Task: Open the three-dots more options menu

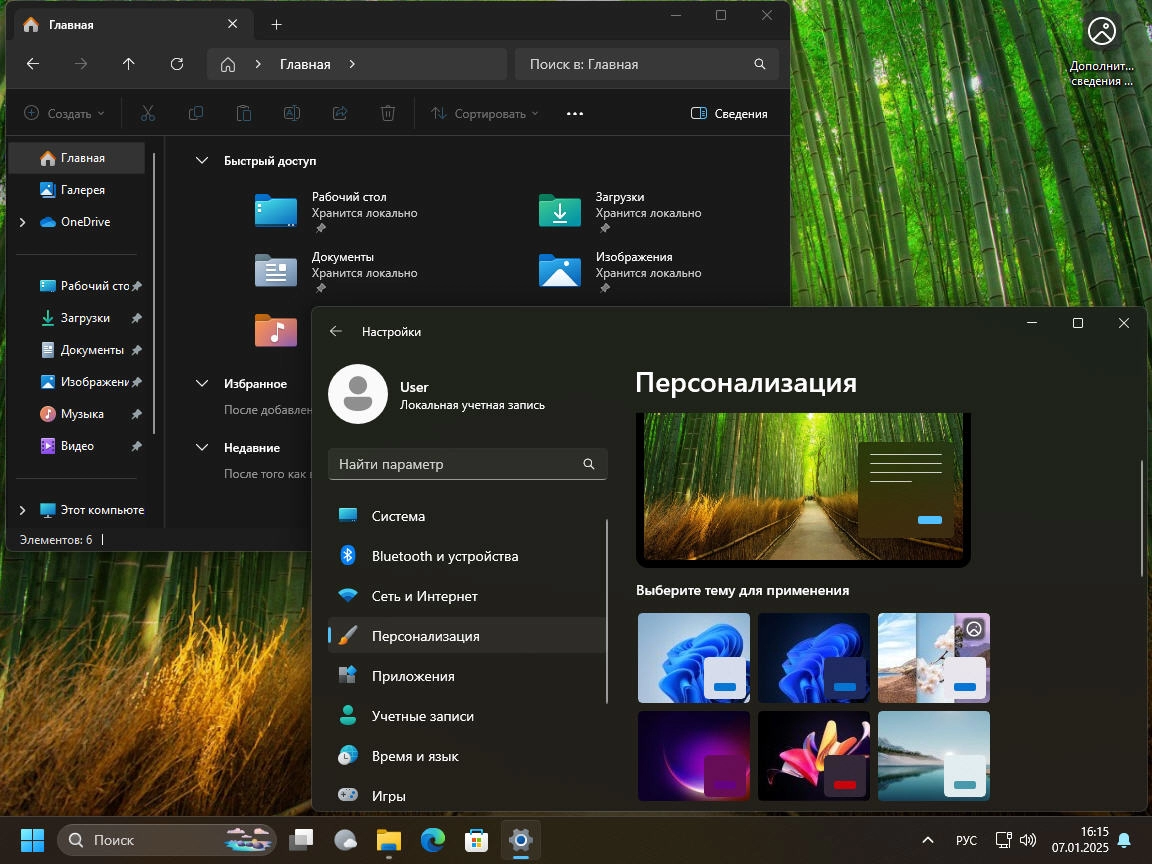Action: [575, 114]
